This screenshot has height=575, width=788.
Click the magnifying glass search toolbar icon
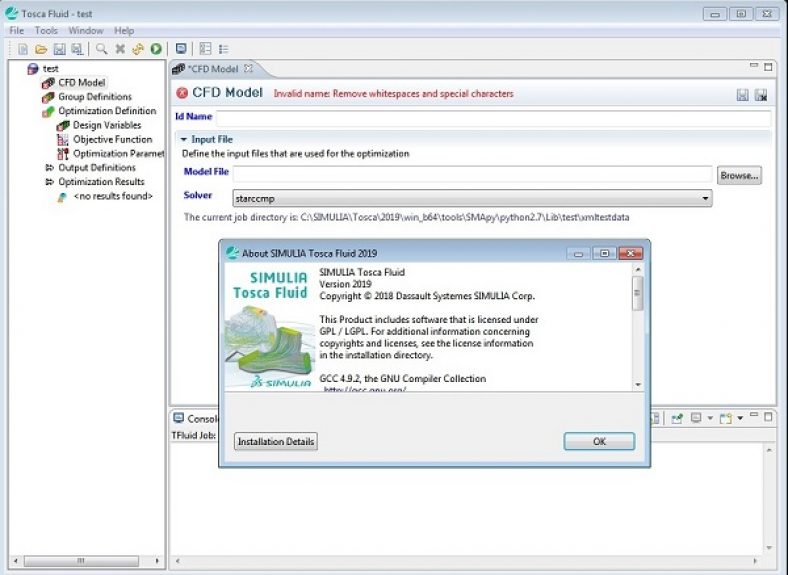point(102,49)
